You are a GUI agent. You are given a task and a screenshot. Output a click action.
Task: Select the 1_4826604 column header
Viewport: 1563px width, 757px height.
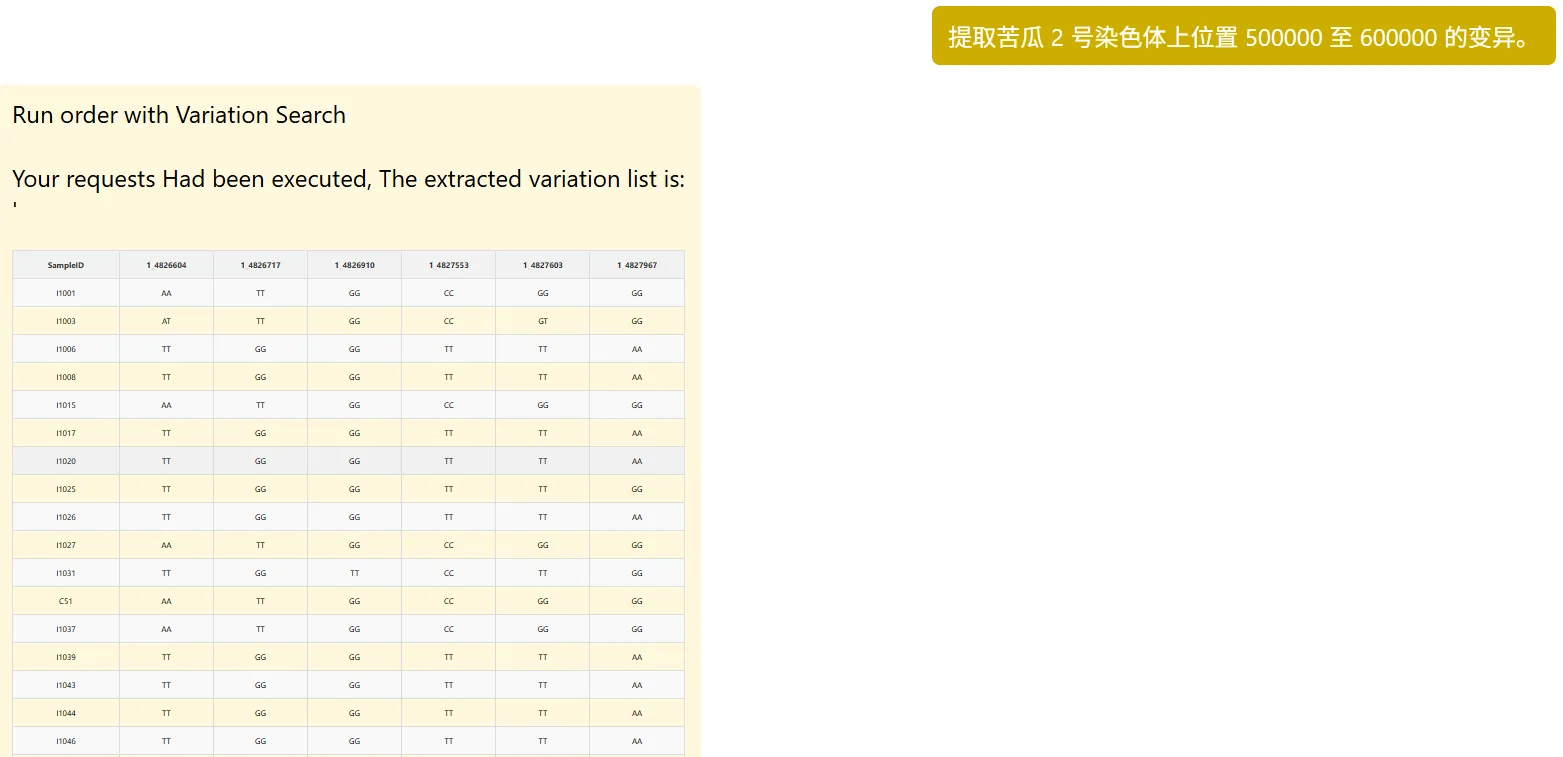click(x=166, y=265)
